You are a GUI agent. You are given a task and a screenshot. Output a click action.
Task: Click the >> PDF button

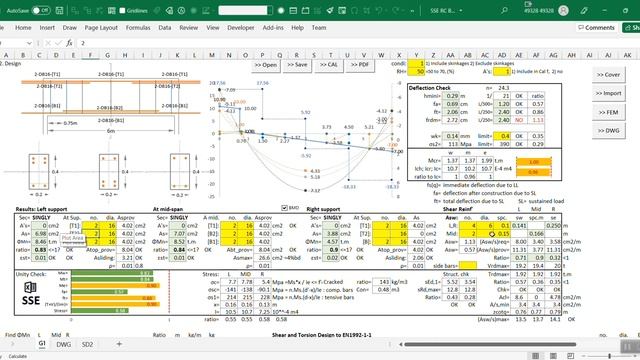pos(360,65)
